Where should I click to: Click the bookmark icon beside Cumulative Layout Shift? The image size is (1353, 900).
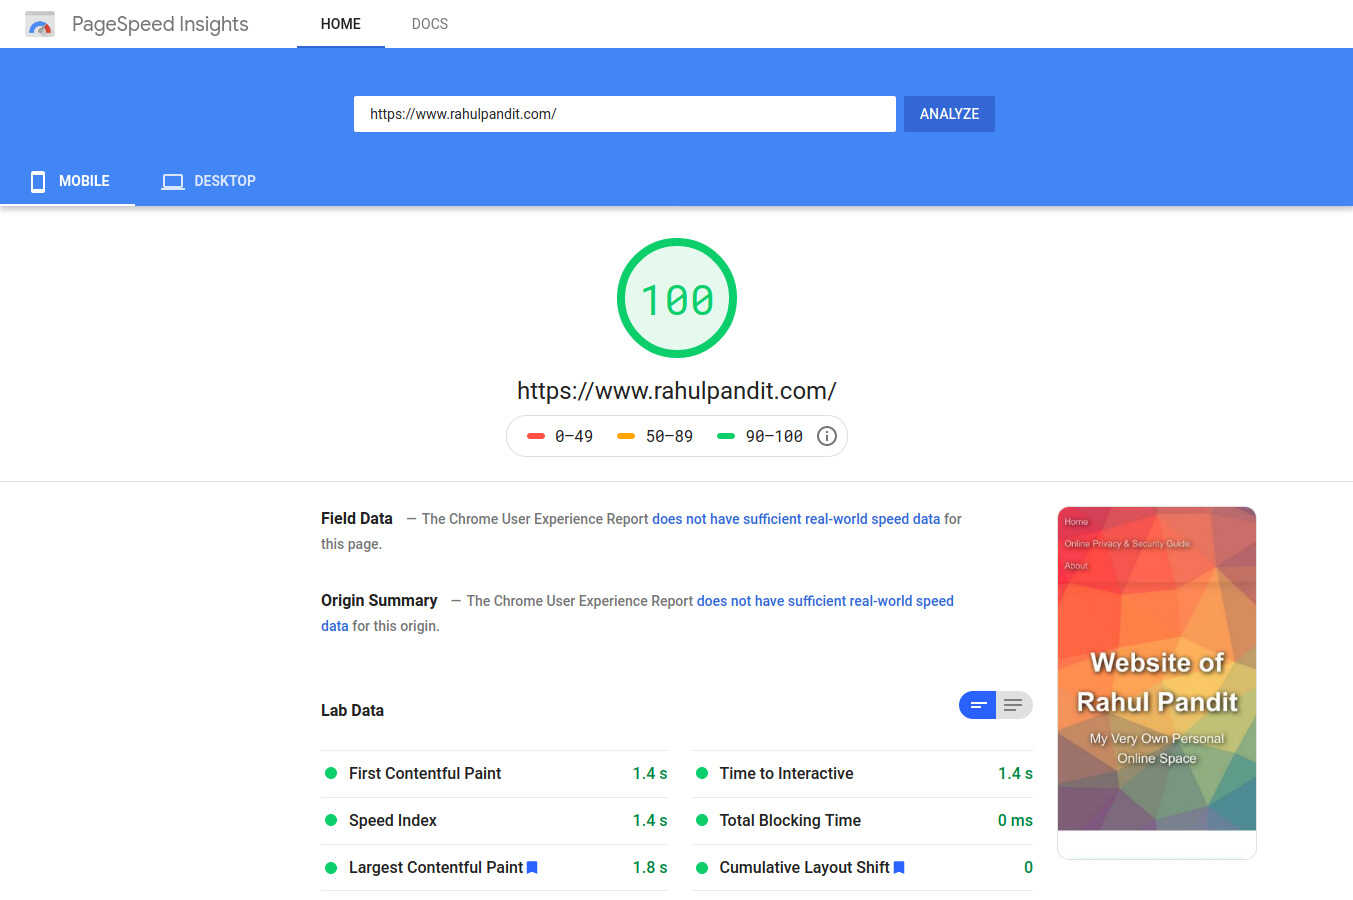pos(898,867)
